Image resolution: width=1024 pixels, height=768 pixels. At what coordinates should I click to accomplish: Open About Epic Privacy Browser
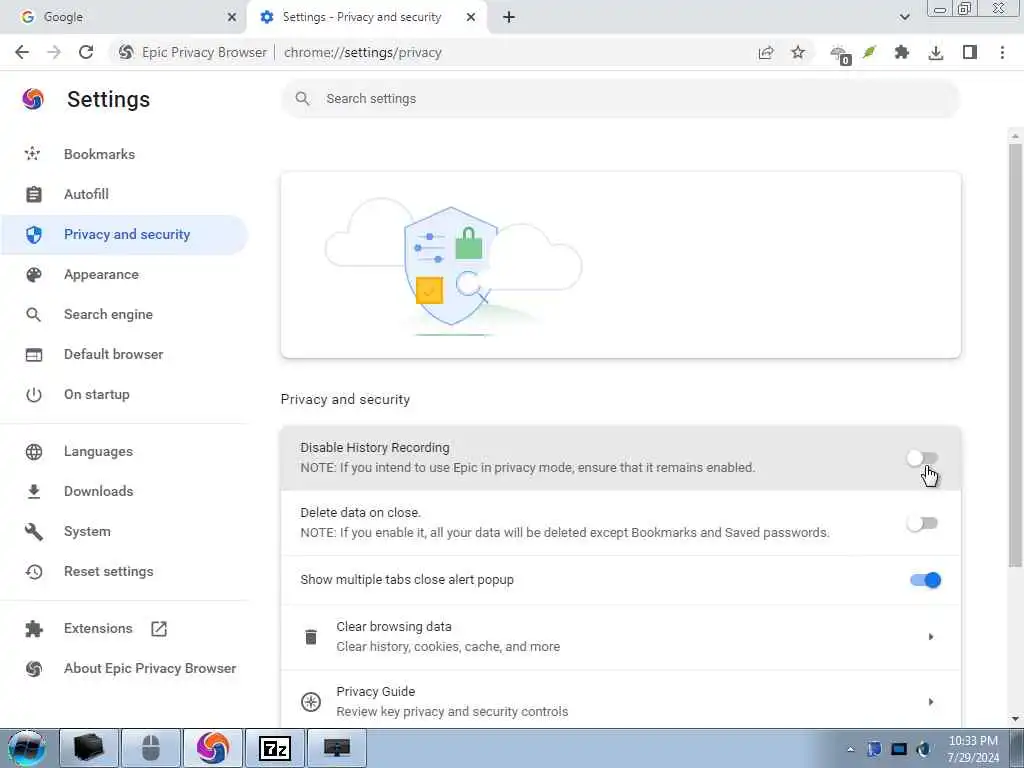[124, 668]
